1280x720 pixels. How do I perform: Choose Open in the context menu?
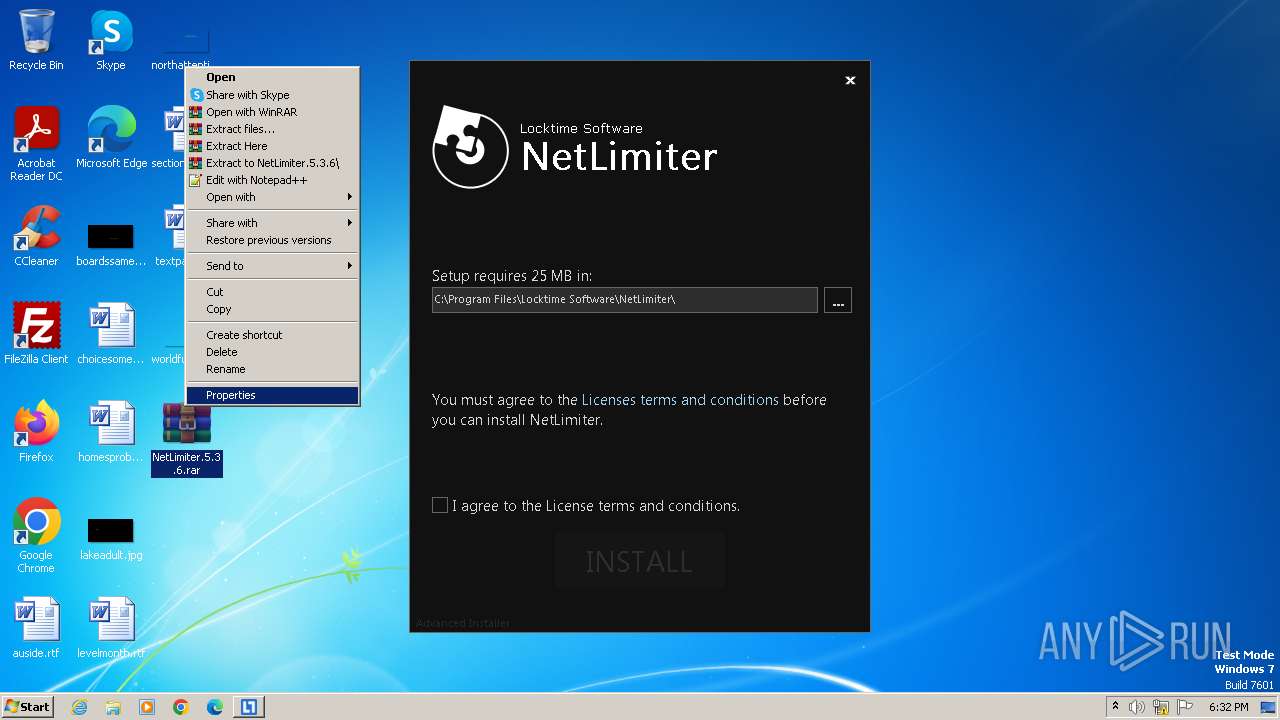(272, 77)
